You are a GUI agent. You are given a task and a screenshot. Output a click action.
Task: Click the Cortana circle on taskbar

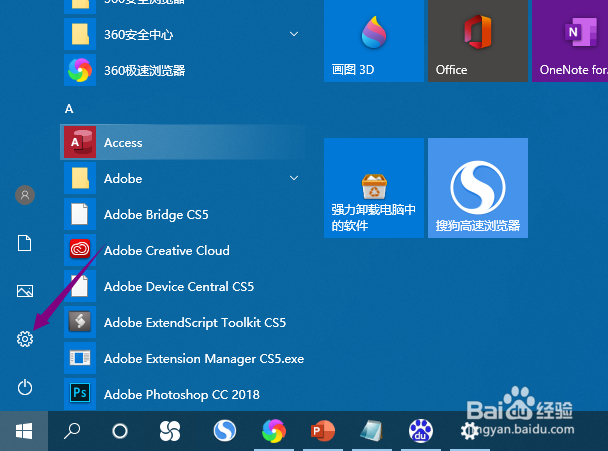coord(120,431)
